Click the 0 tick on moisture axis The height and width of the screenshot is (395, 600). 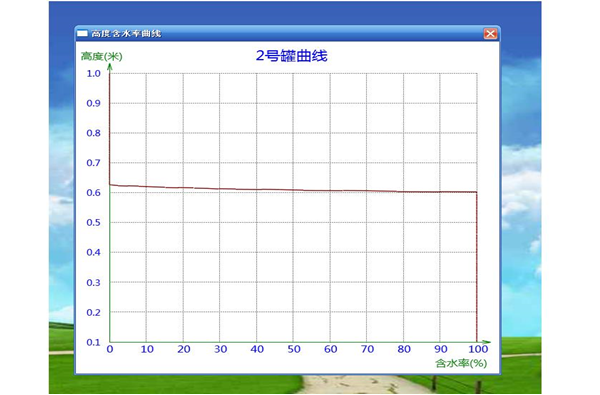pyautogui.click(x=110, y=349)
